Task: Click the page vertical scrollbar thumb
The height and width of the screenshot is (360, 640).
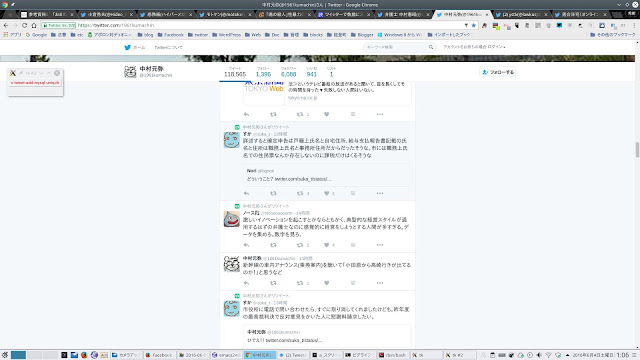Action: pyautogui.click(x=637, y=149)
